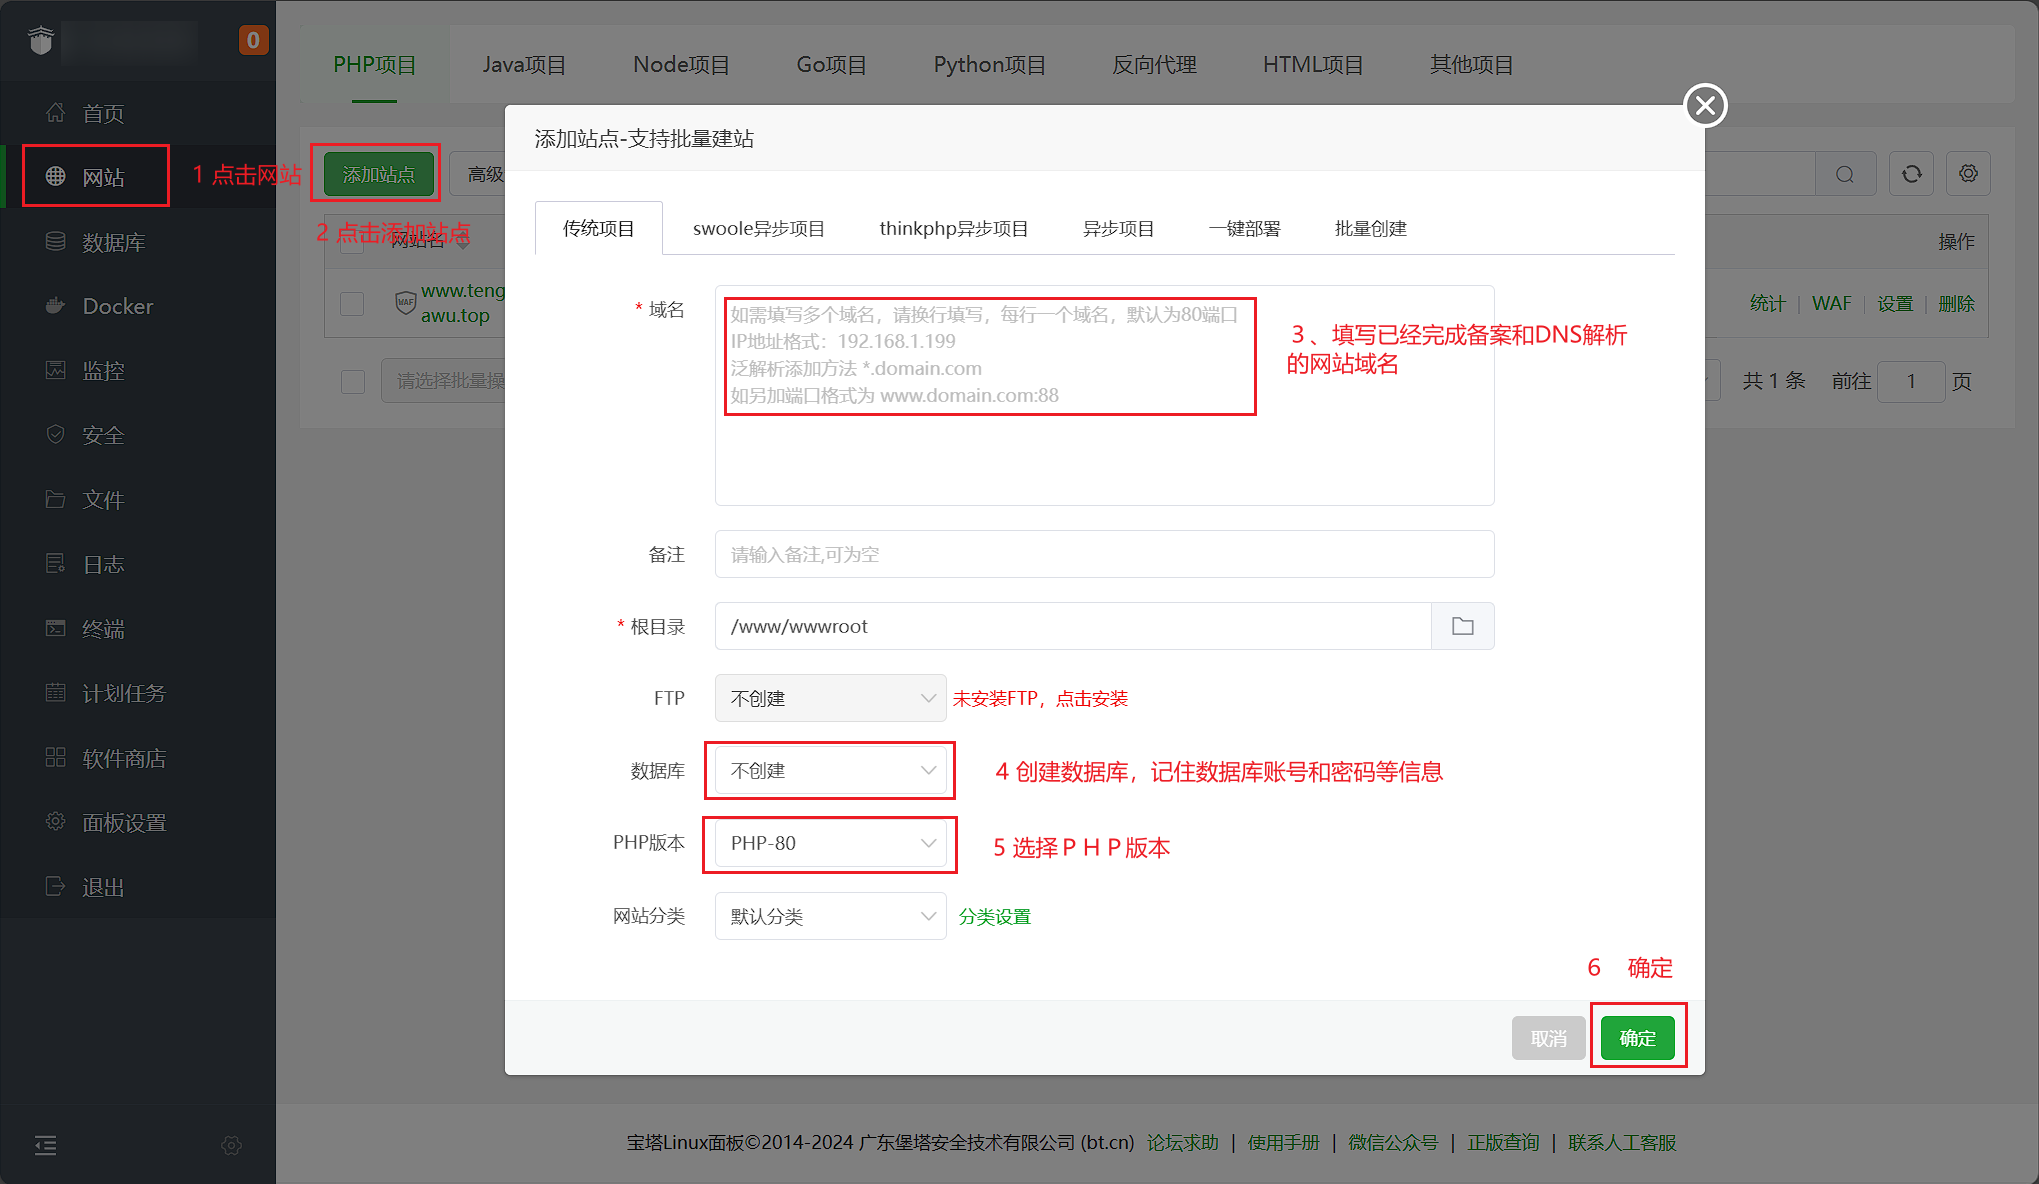Screen dimensions: 2039x1184
Task: Collapse sidebar using bottom-left menu icon
Action: [46, 1145]
